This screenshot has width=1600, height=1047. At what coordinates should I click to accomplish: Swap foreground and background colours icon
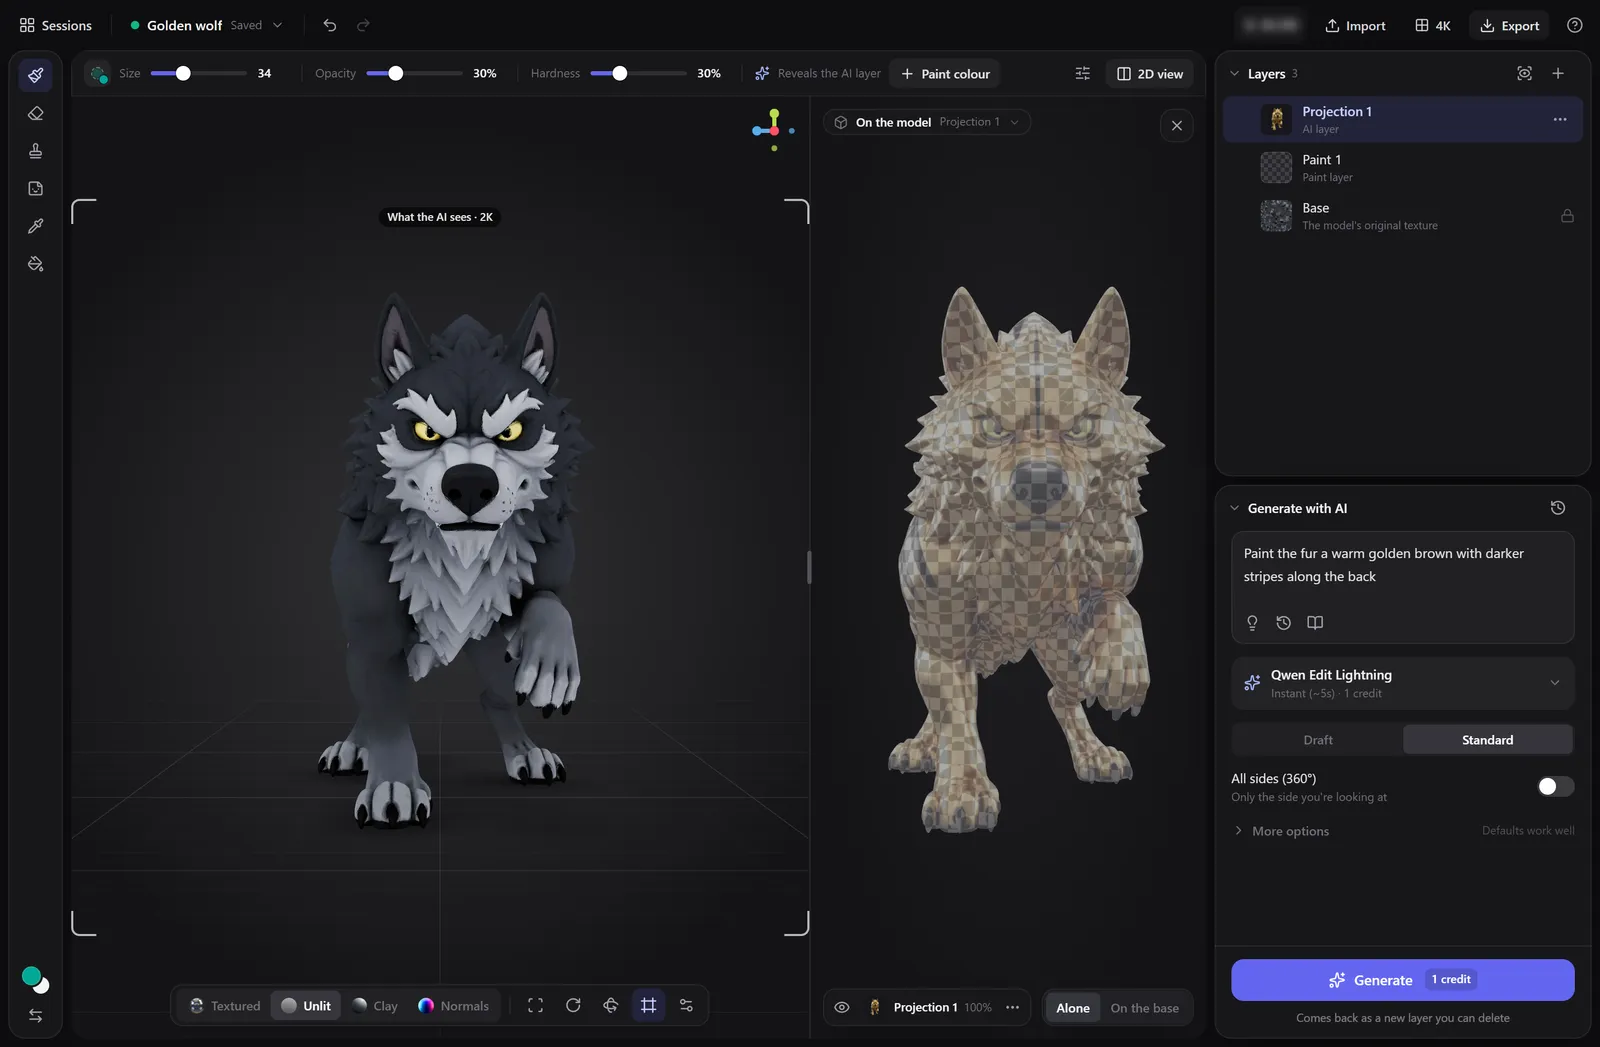[x=36, y=1016]
